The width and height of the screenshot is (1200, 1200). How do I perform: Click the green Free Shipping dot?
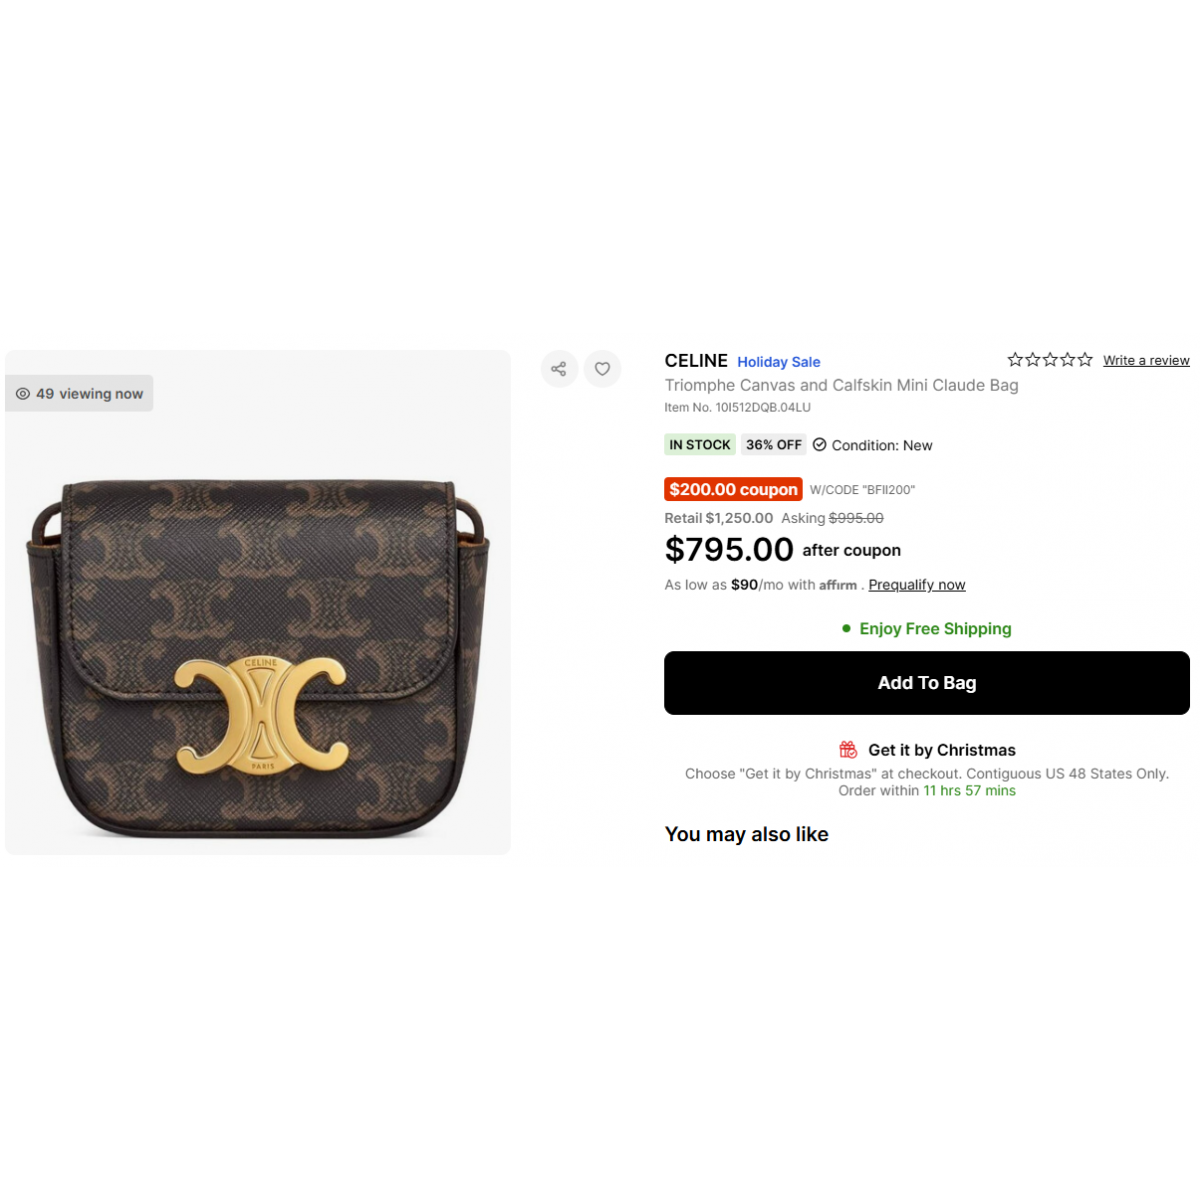846,629
